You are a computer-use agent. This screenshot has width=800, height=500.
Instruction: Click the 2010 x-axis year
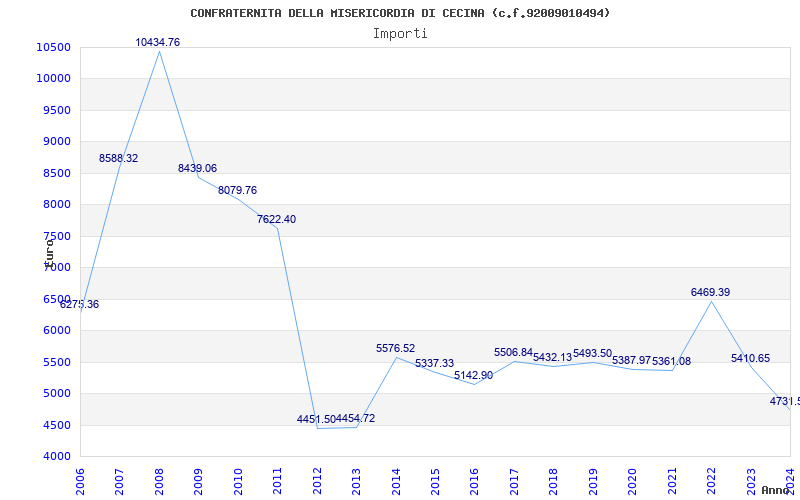(238, 482)
